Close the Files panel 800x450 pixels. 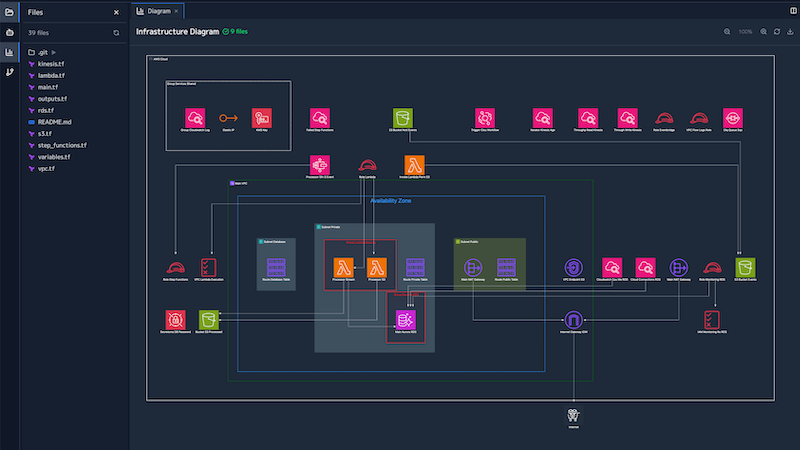(116, 12)
